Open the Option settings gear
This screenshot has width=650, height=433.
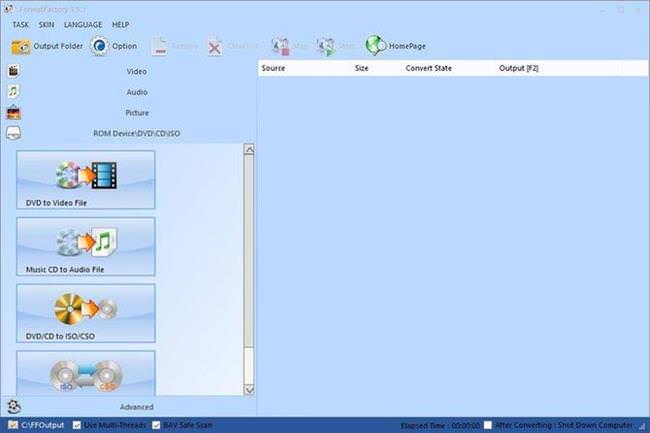114,46
